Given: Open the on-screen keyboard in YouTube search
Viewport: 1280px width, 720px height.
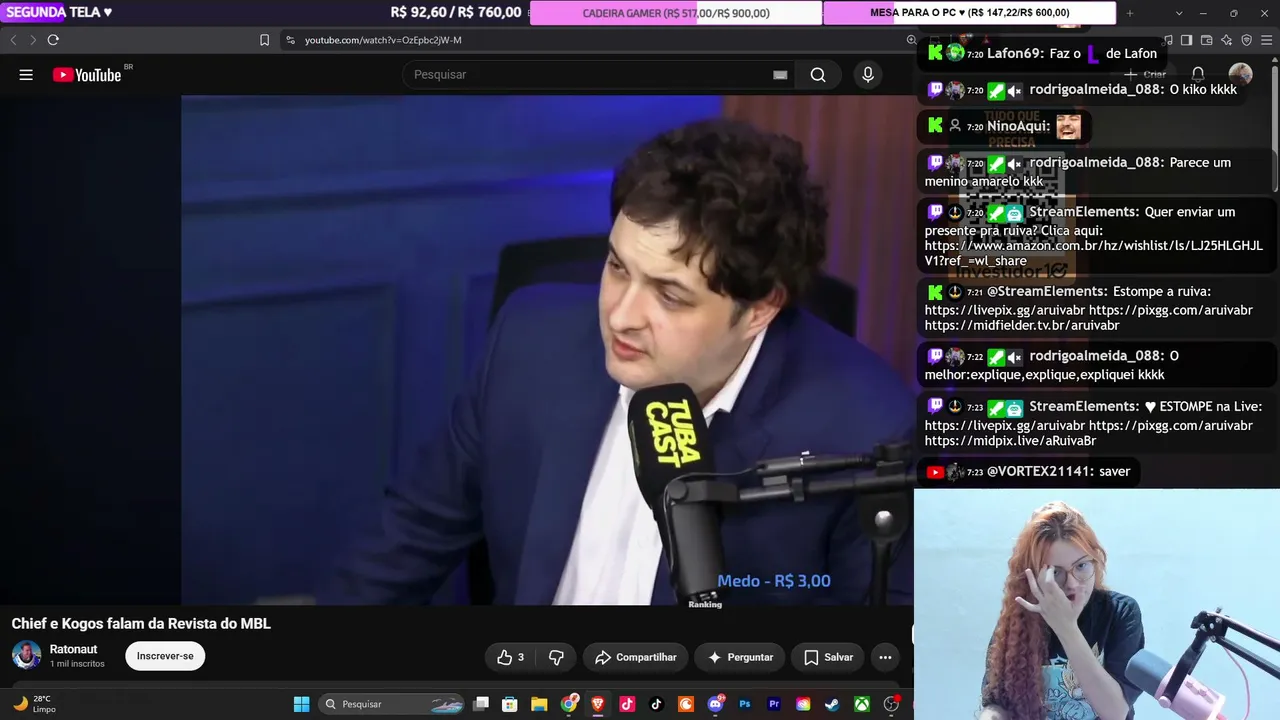Looking at the screenshot, I should pos(780,75).
